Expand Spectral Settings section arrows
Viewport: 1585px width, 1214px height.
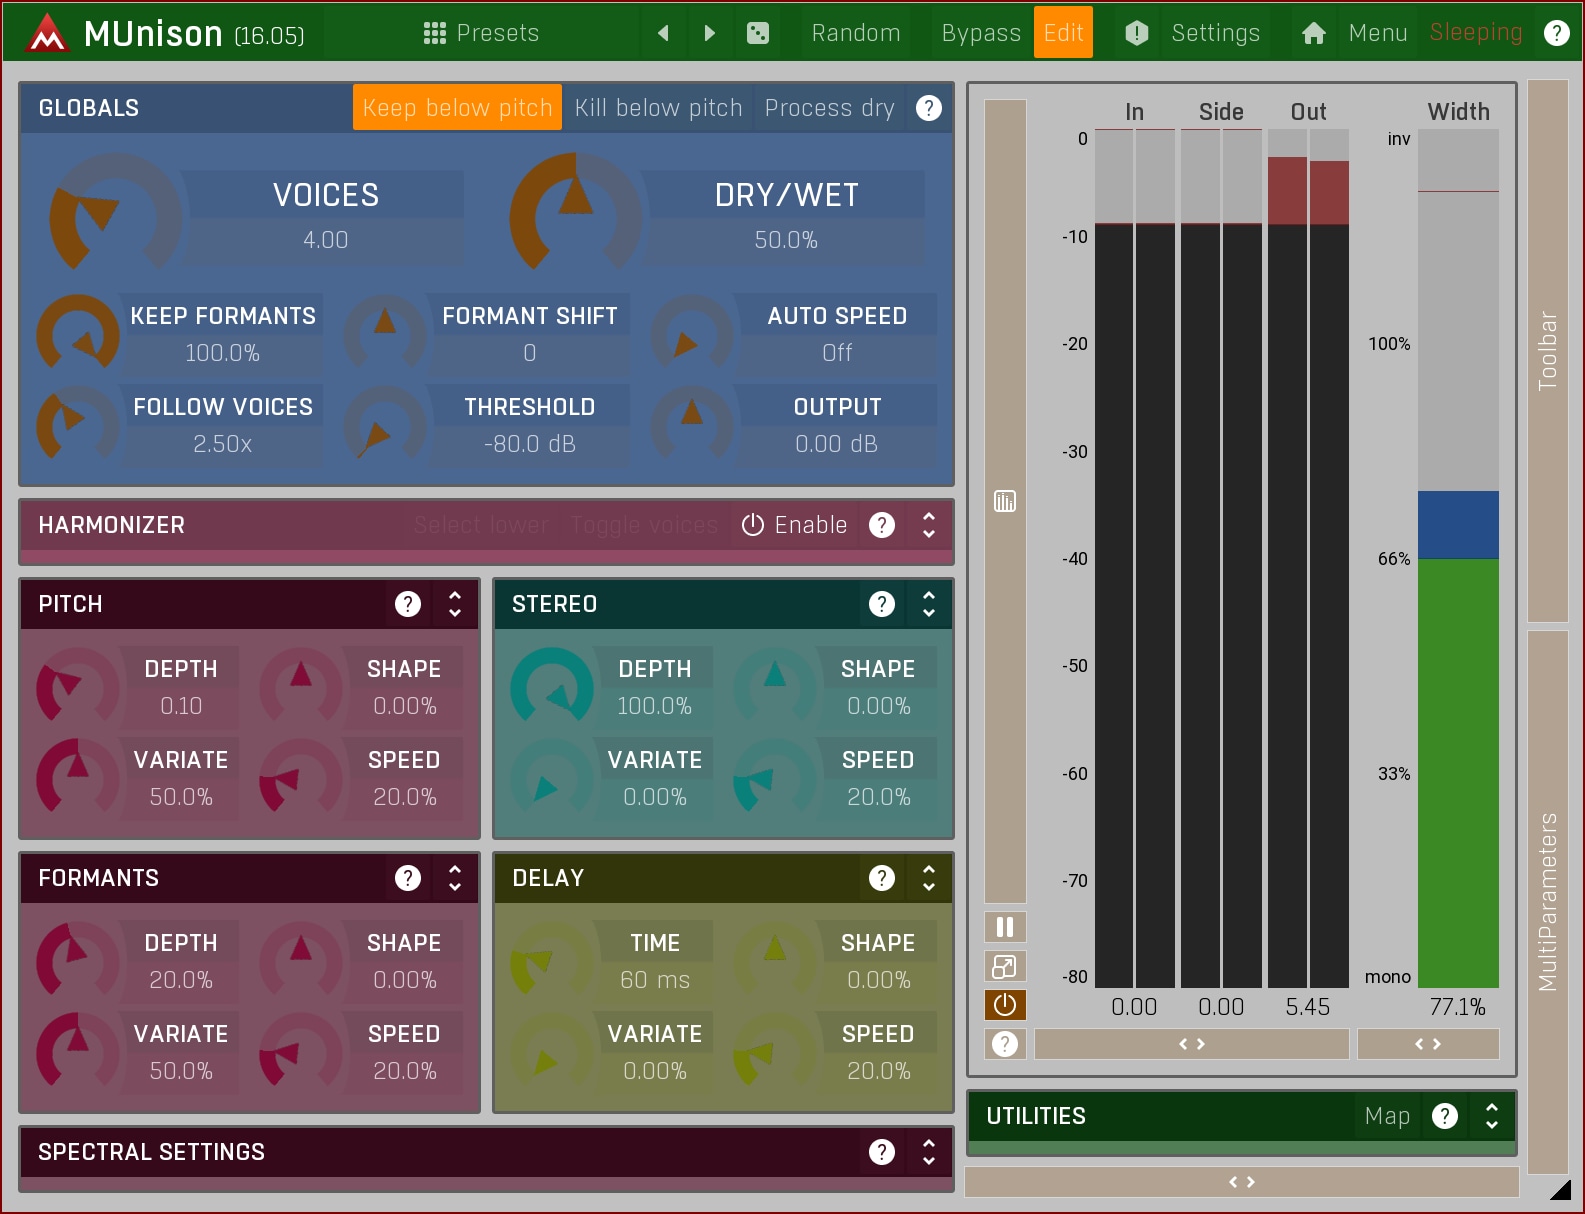pyautogui.click(x=929, y=1152)
